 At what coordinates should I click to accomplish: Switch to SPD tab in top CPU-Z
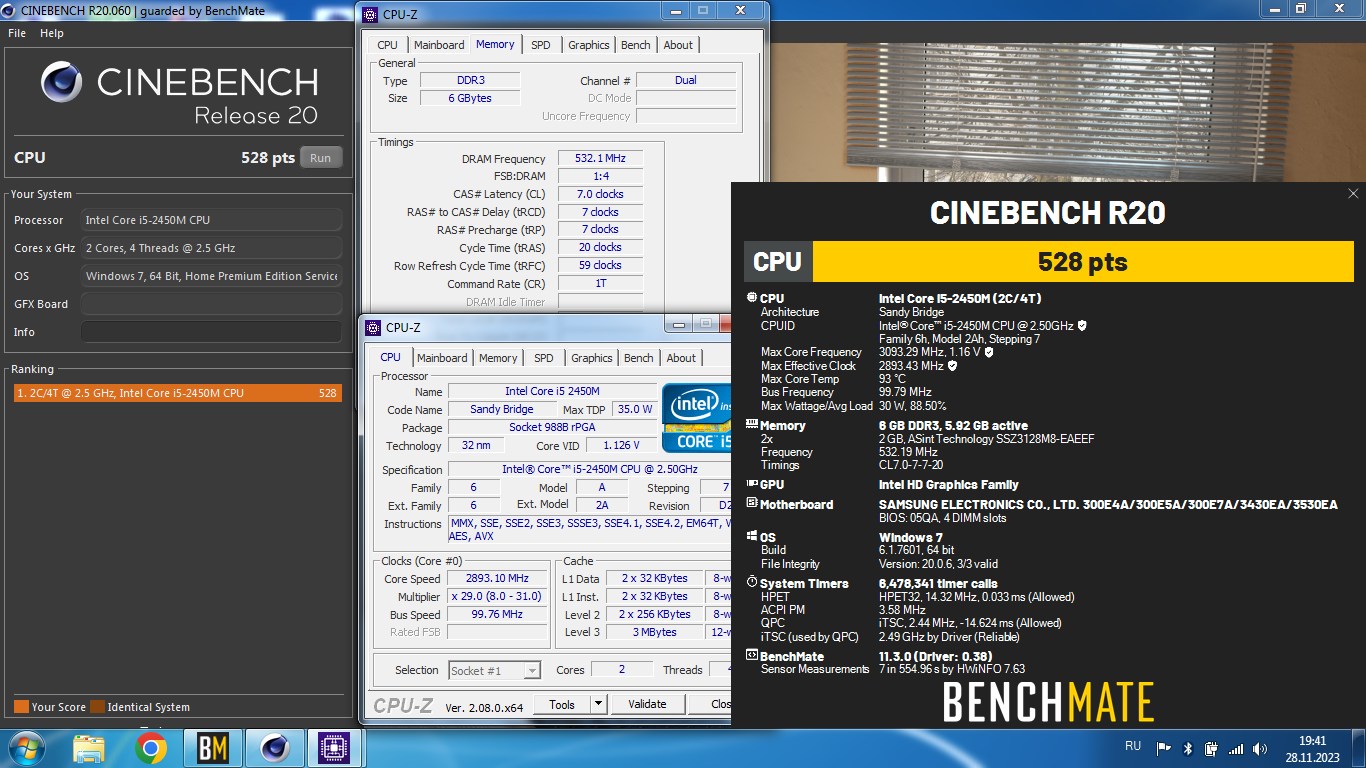pos(541,45)
